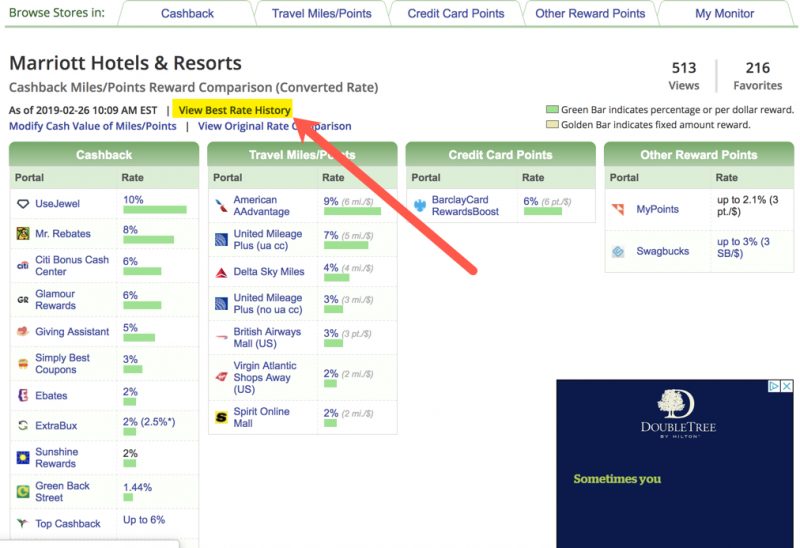The height and width of the screenshot is (548, 800).
Task: Click BarclayCard 6% green rate bar
Action: click(x=542, y=211)
